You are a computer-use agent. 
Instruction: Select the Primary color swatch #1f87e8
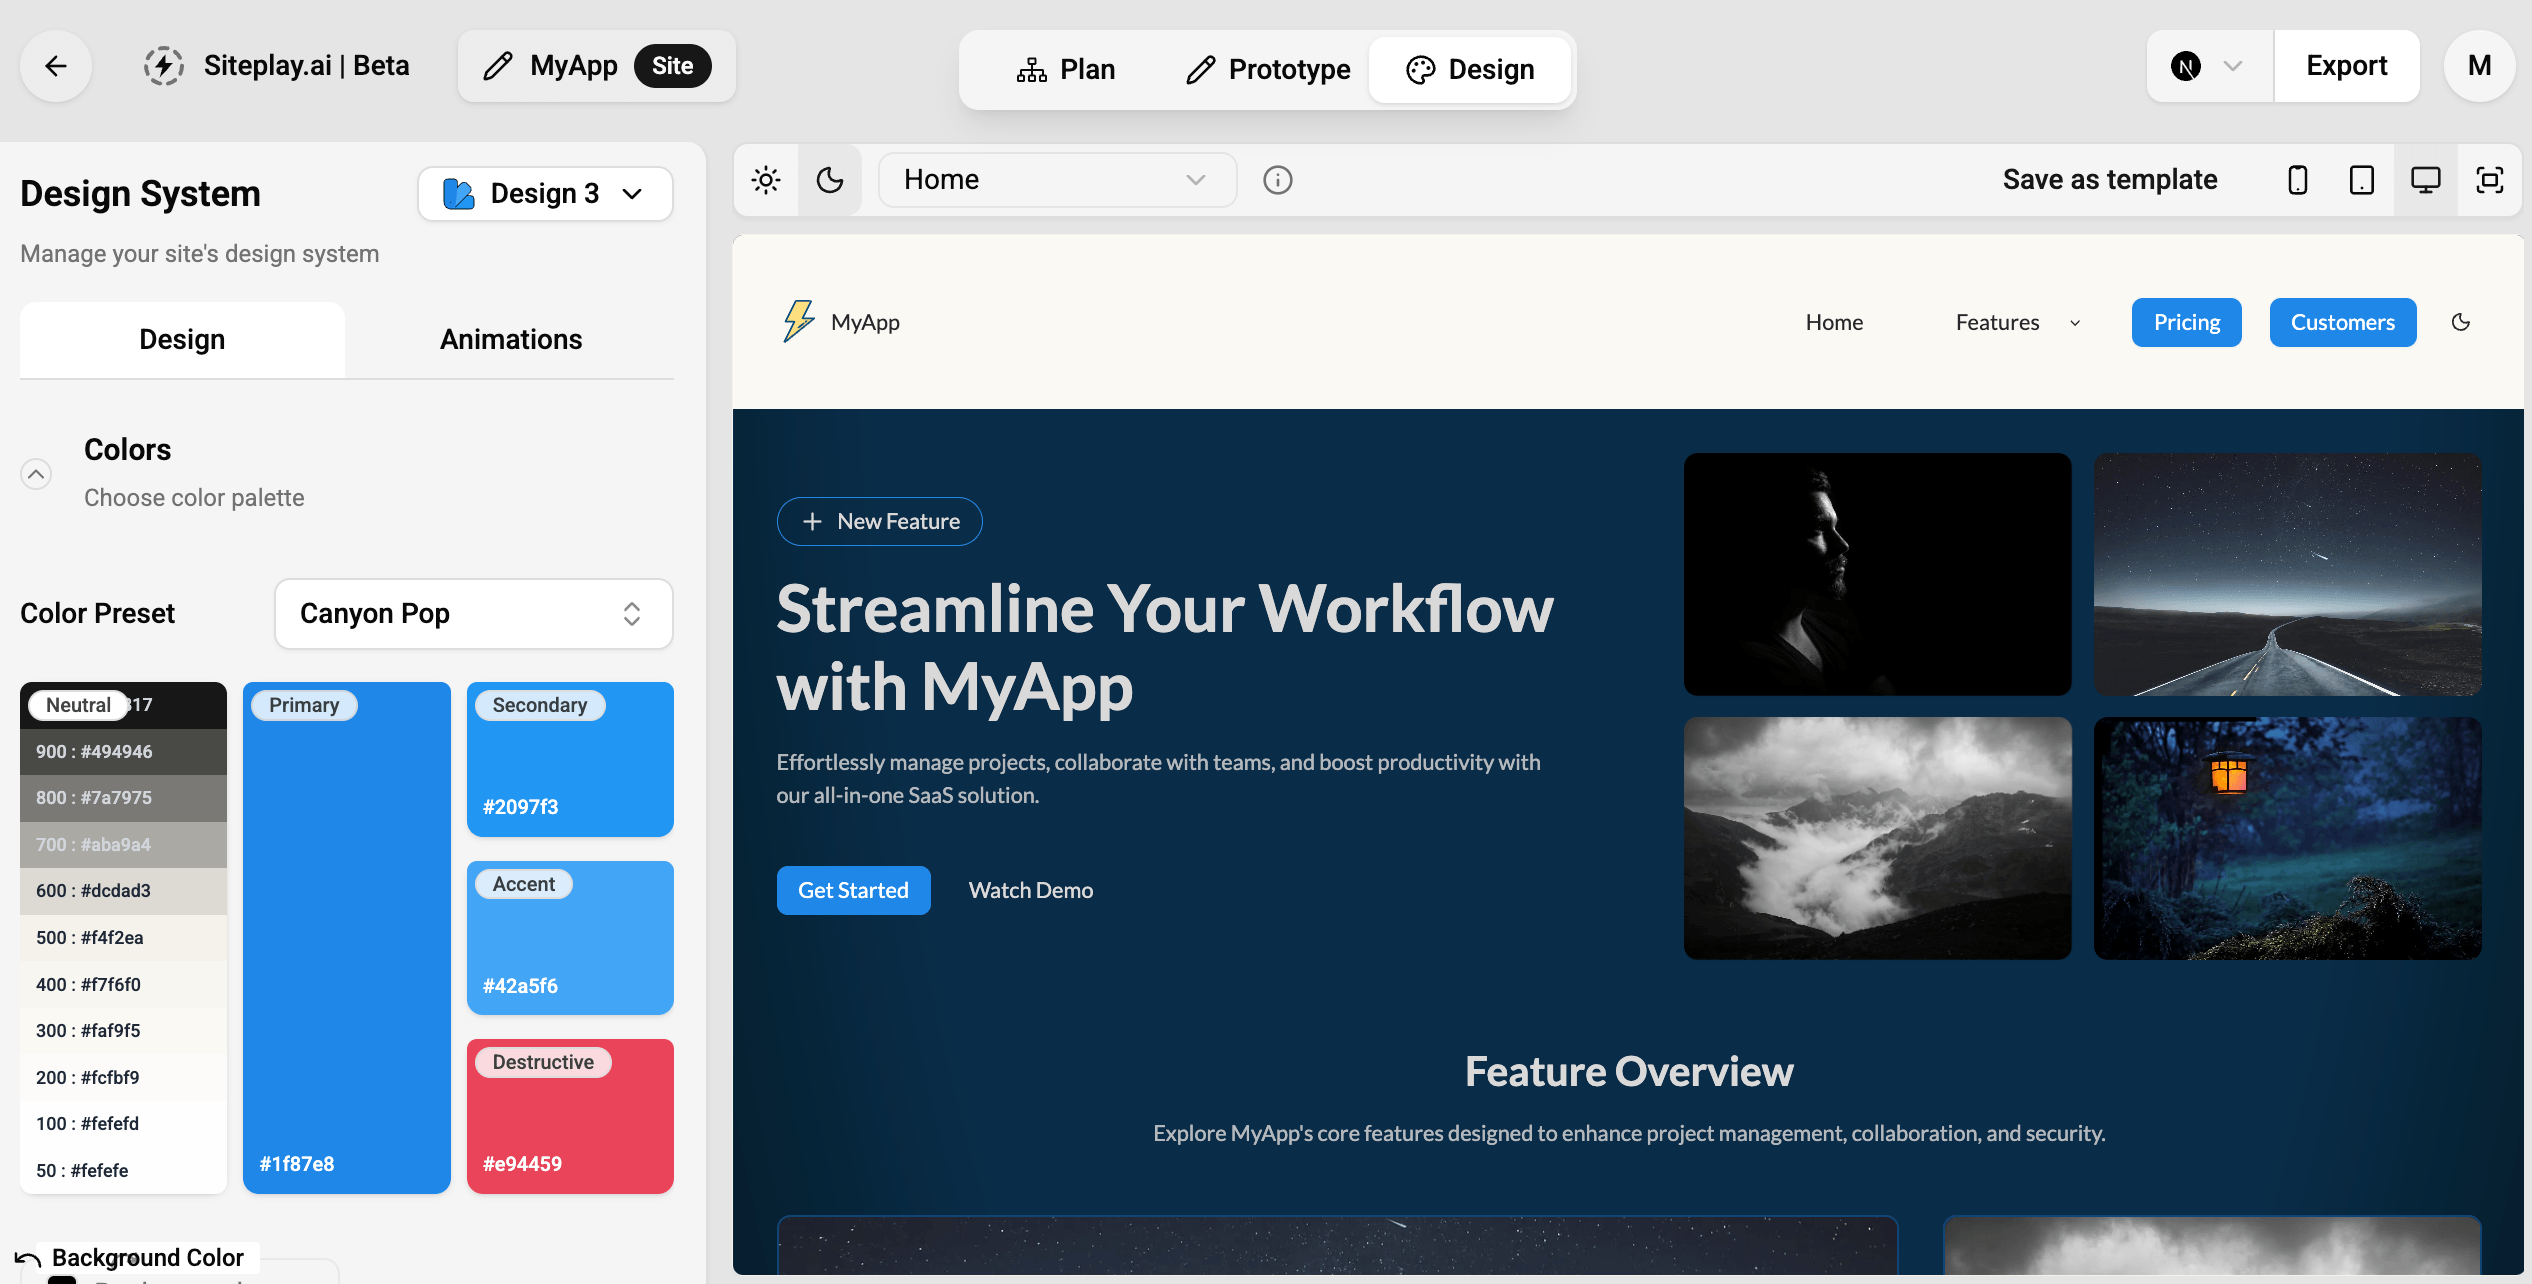pos(347,938)
